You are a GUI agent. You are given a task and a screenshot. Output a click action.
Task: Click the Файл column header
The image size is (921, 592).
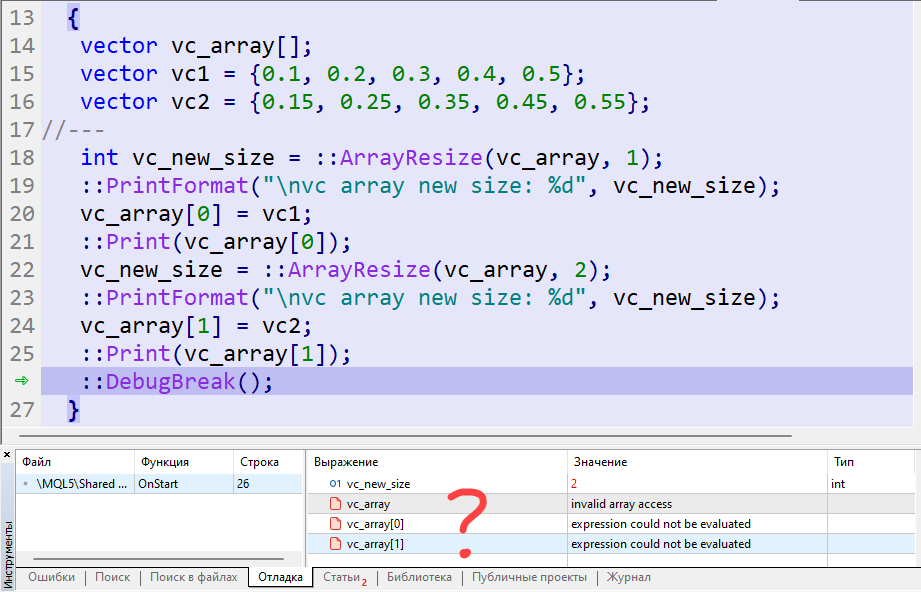(x=75, y=462)
